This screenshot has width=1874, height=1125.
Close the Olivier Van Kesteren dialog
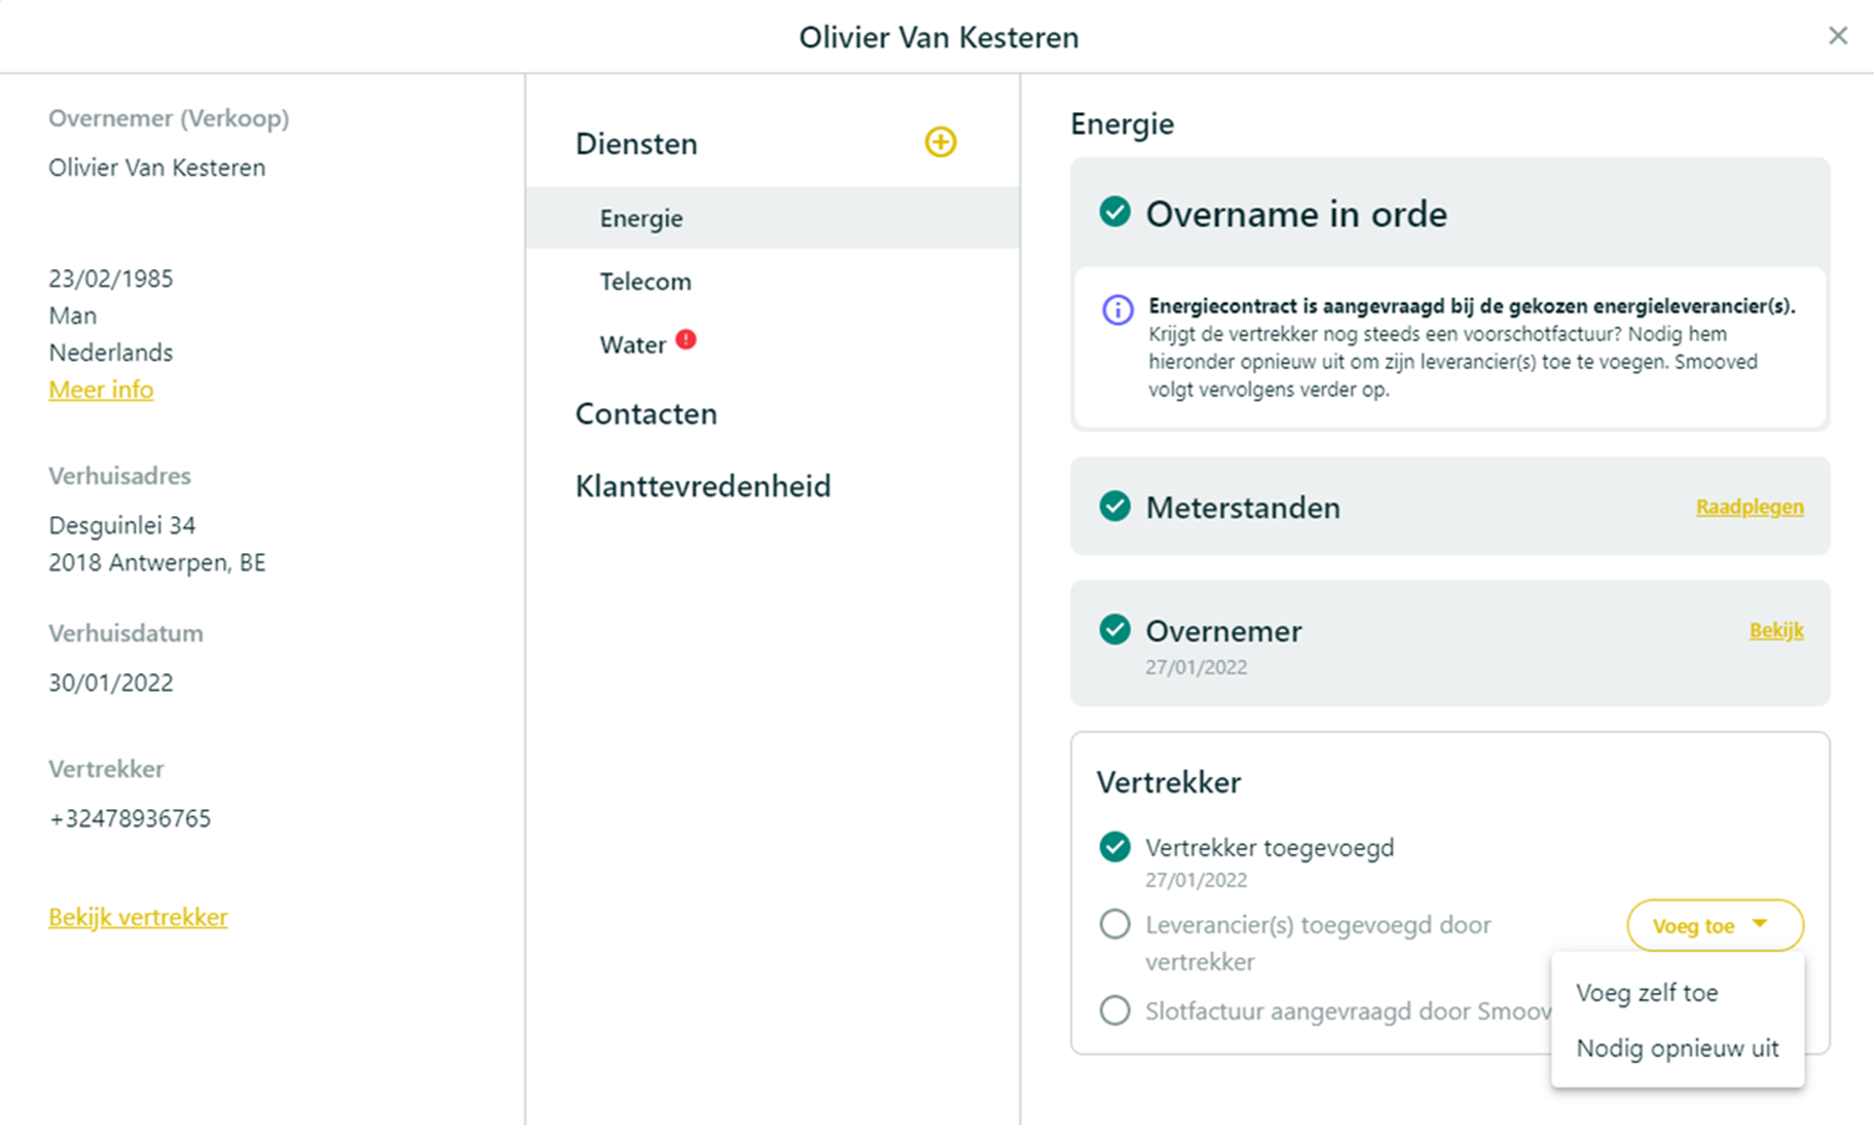pos(1838,36)
